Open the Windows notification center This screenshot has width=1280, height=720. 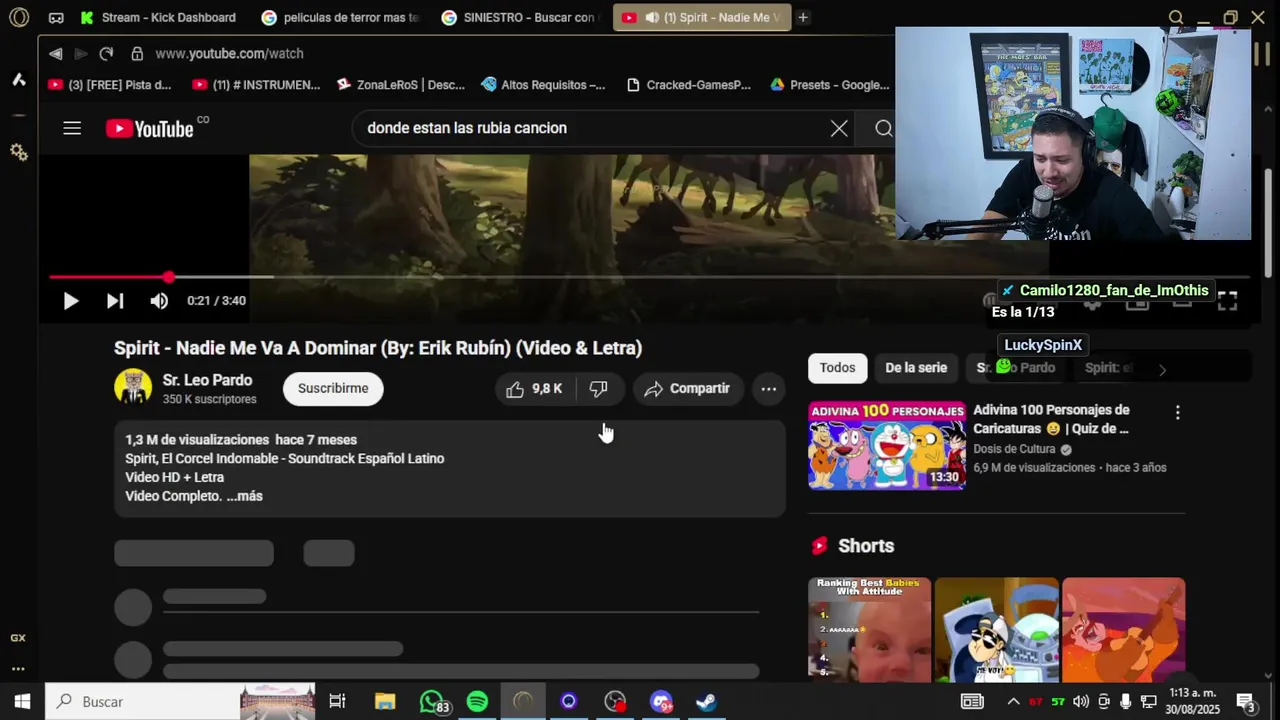coord(1246,702)
